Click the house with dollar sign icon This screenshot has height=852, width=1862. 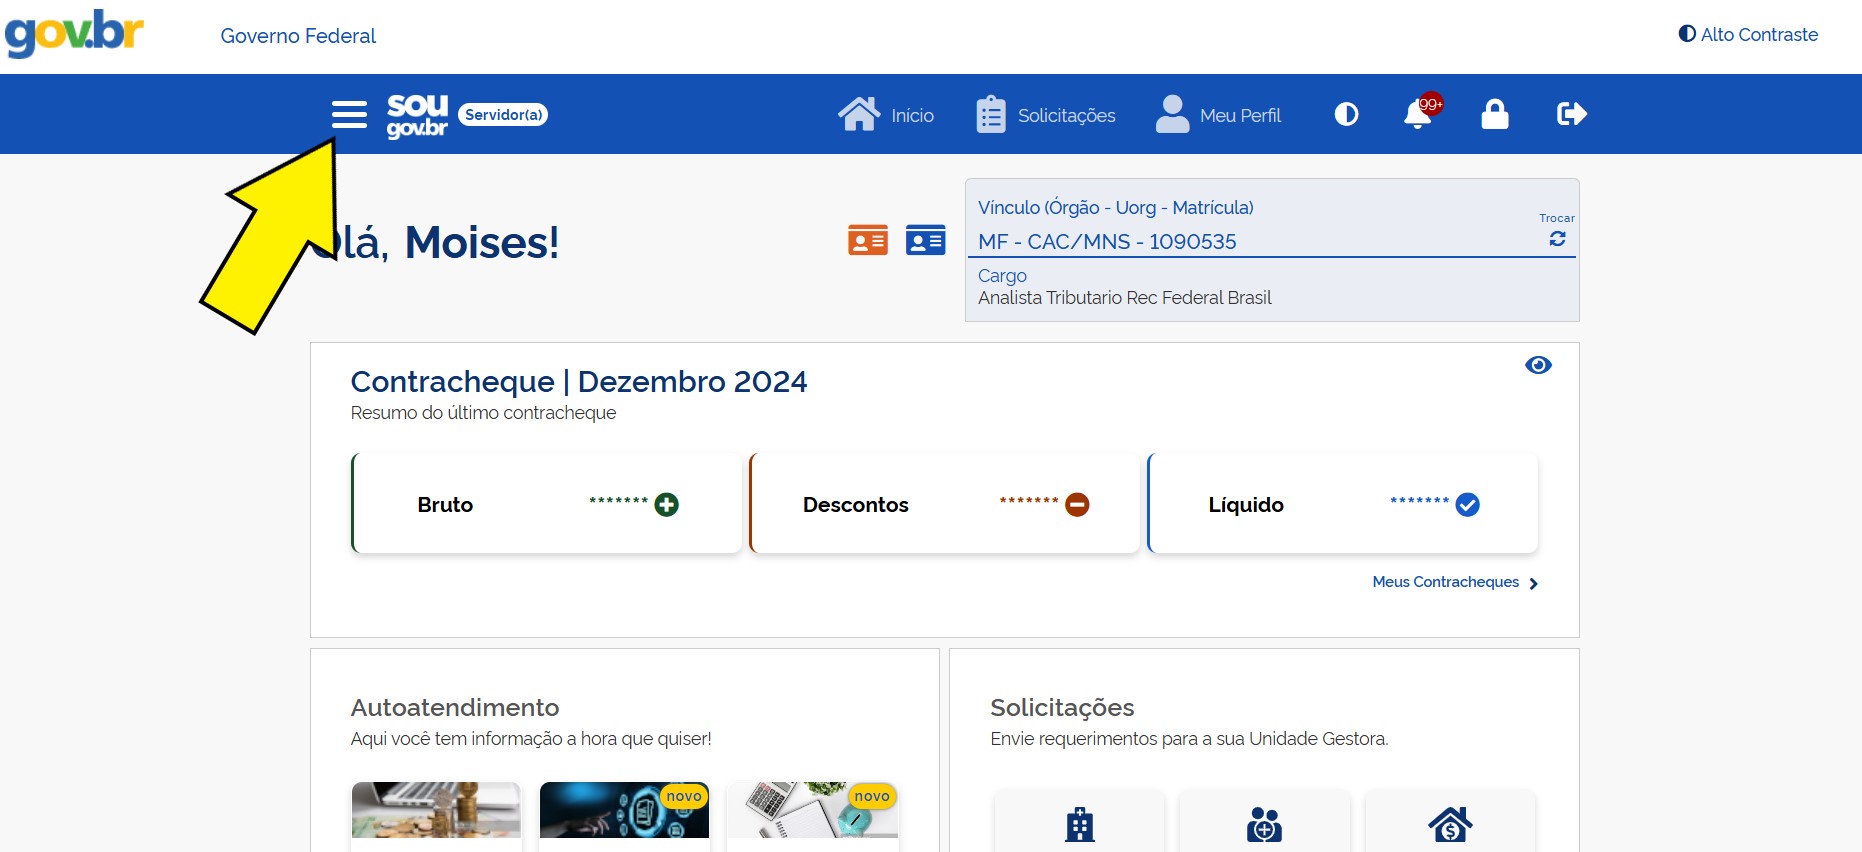click(1449, 825)
